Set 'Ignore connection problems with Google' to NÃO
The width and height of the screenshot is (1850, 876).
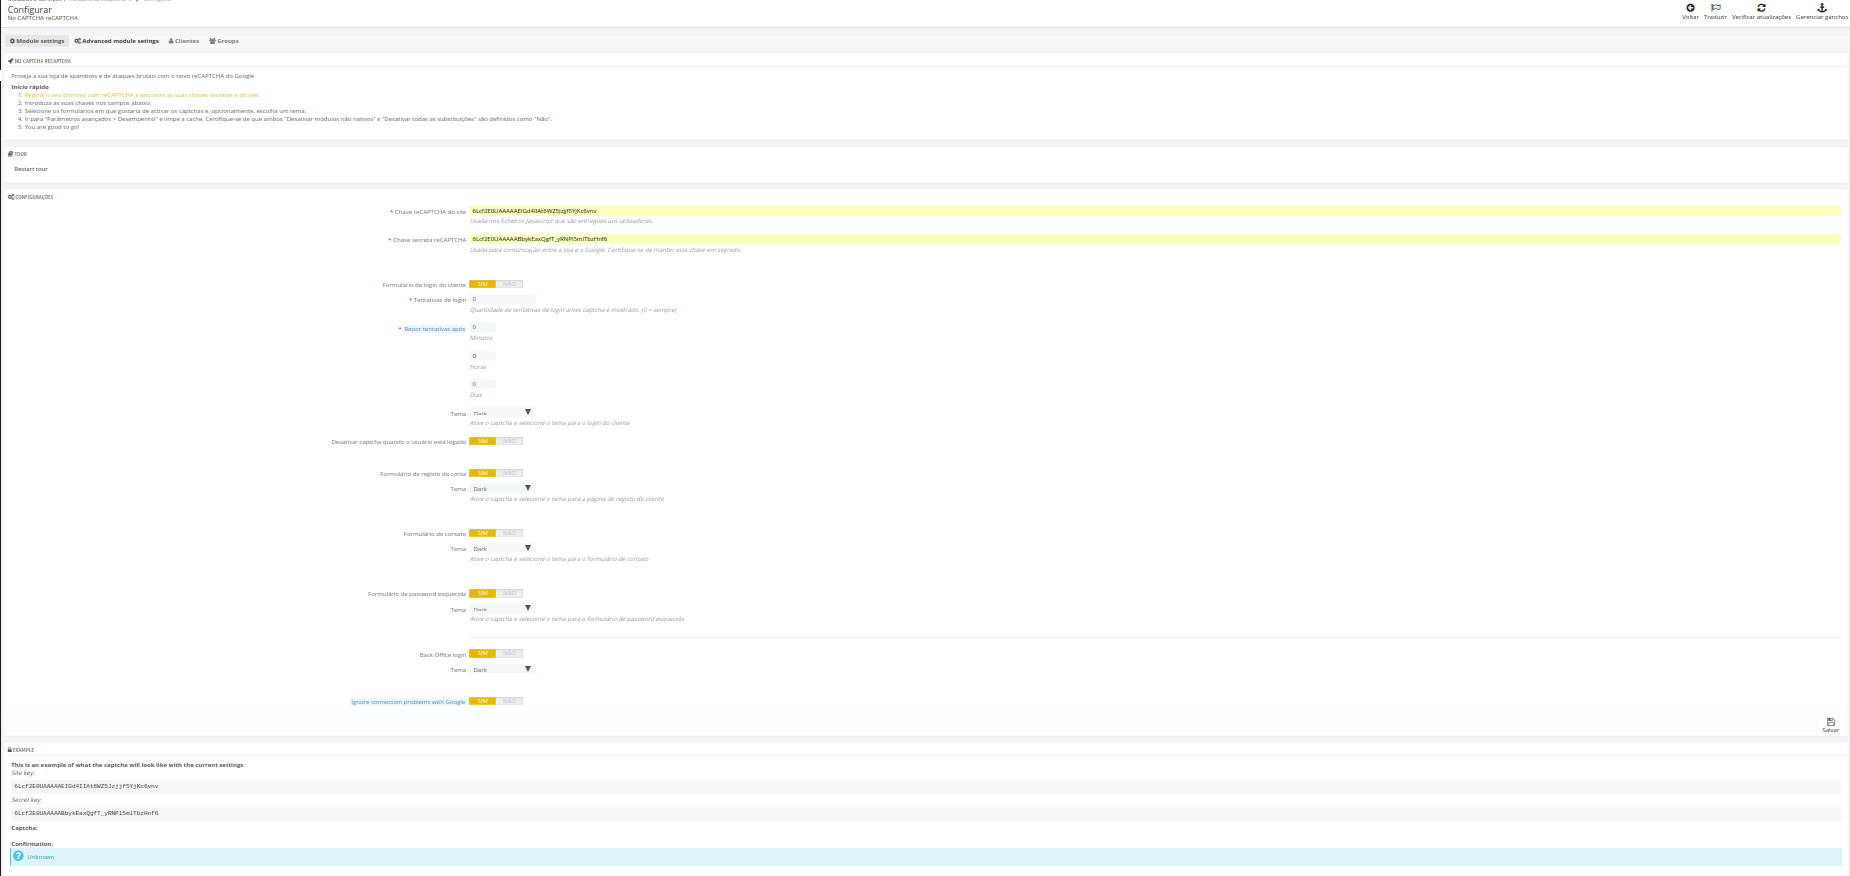pyautogui.click(x=509, y=701)
